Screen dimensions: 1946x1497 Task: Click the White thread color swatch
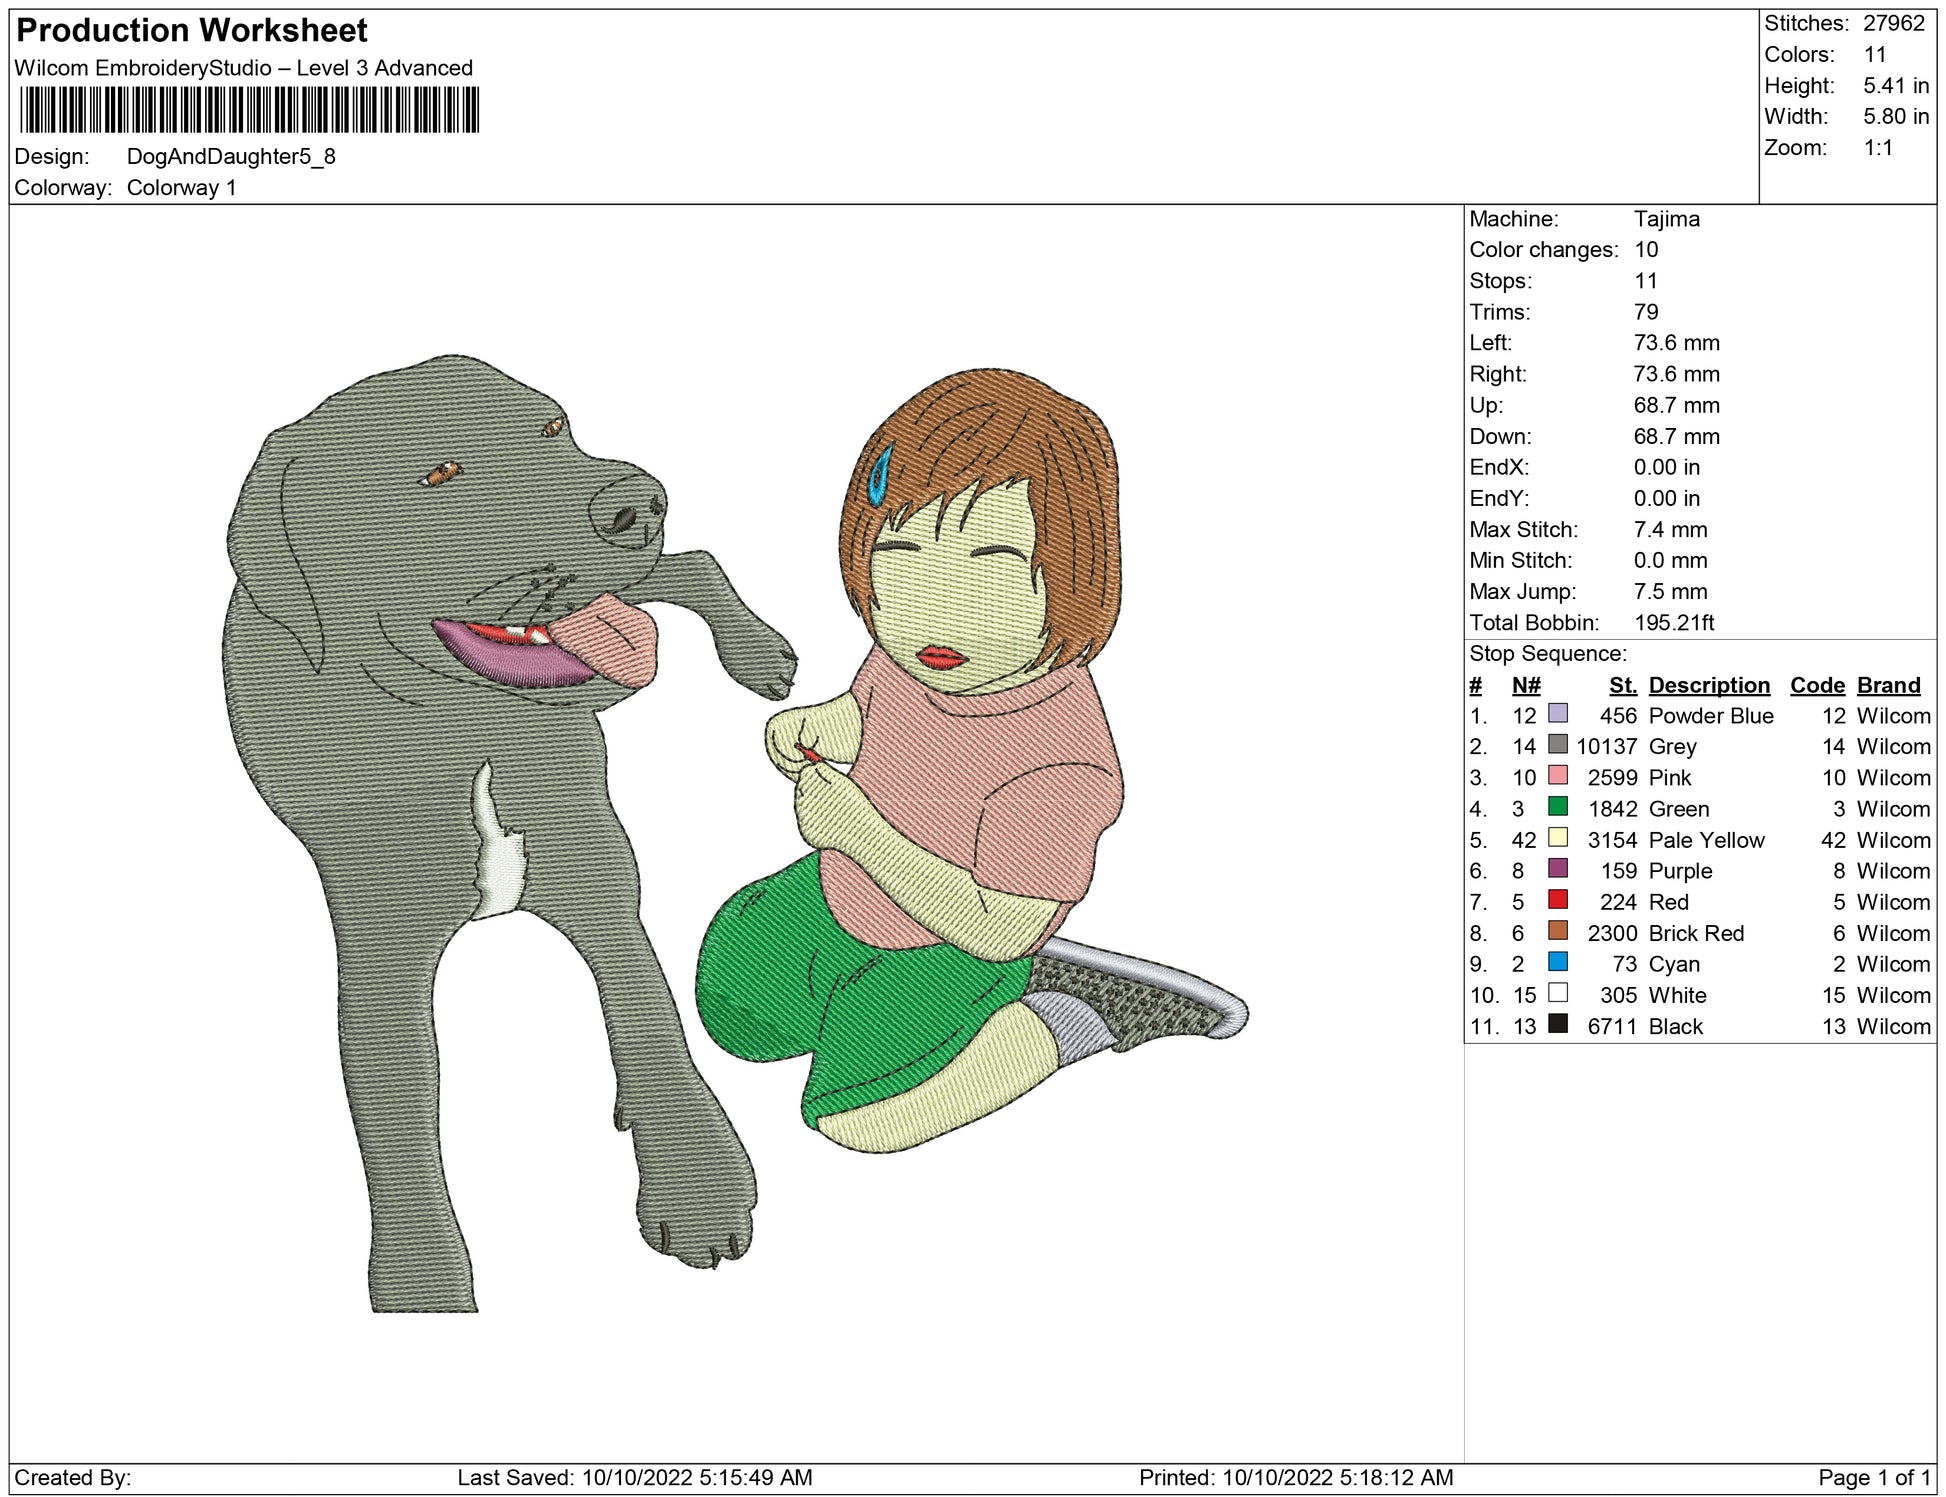click(x=1557, y=993)
